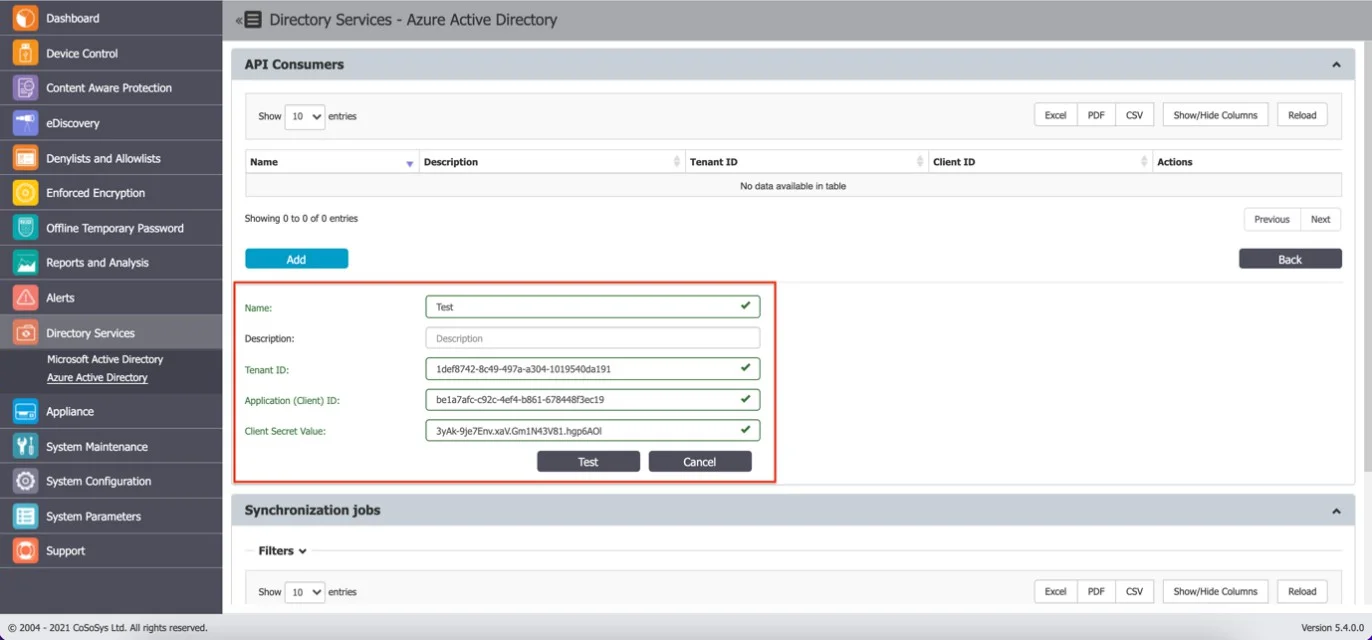Viewport: 1372px width, 640px height.
Task: Click 'Showing 0 to 0 of 0 entries'
Action: (x=301, y=218)
